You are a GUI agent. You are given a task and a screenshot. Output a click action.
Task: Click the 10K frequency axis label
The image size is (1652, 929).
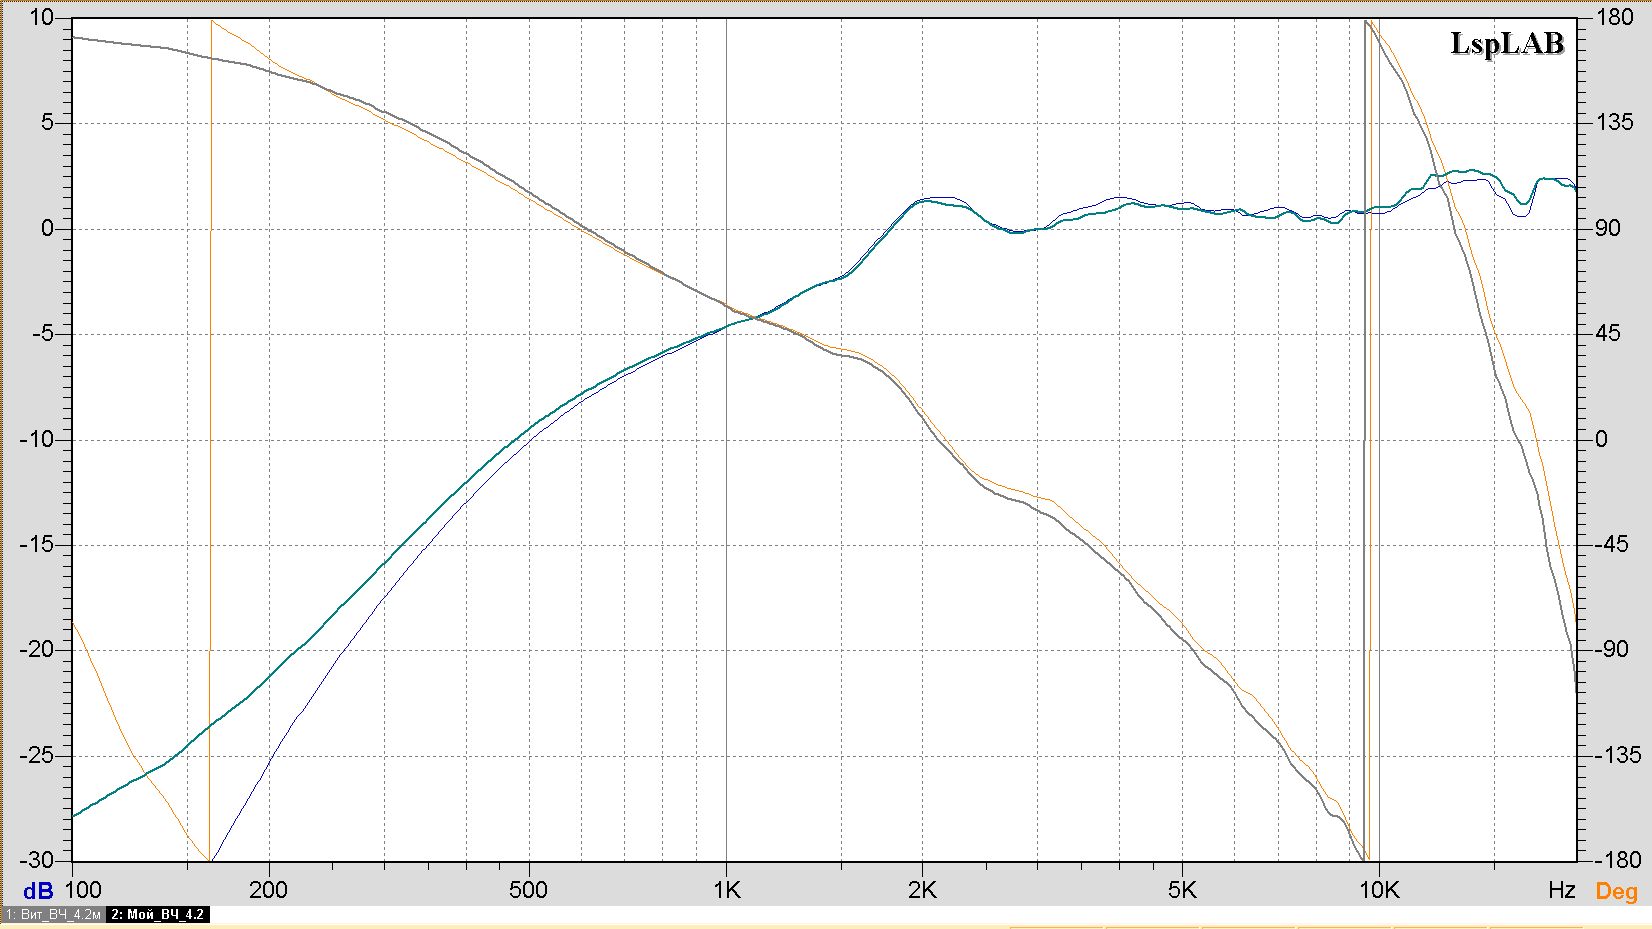pyautogui.click(x=1379, y=890)
